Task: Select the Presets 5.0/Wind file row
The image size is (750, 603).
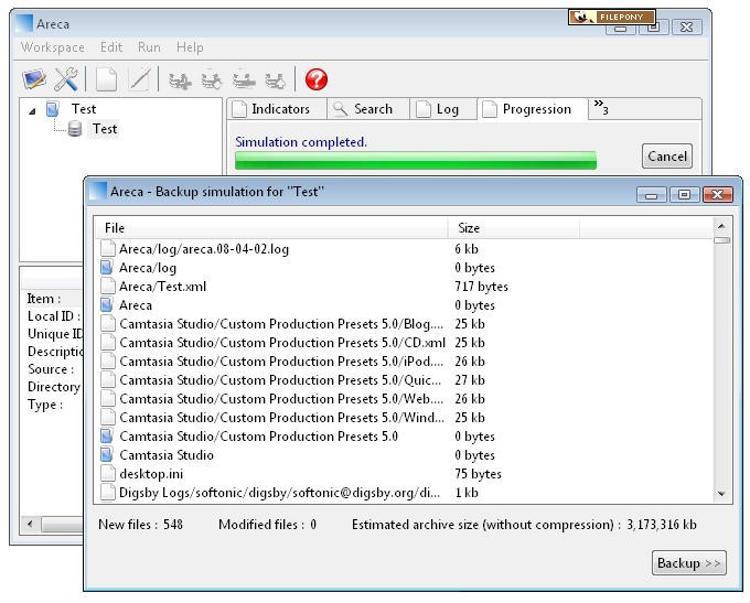Action: 404,417
